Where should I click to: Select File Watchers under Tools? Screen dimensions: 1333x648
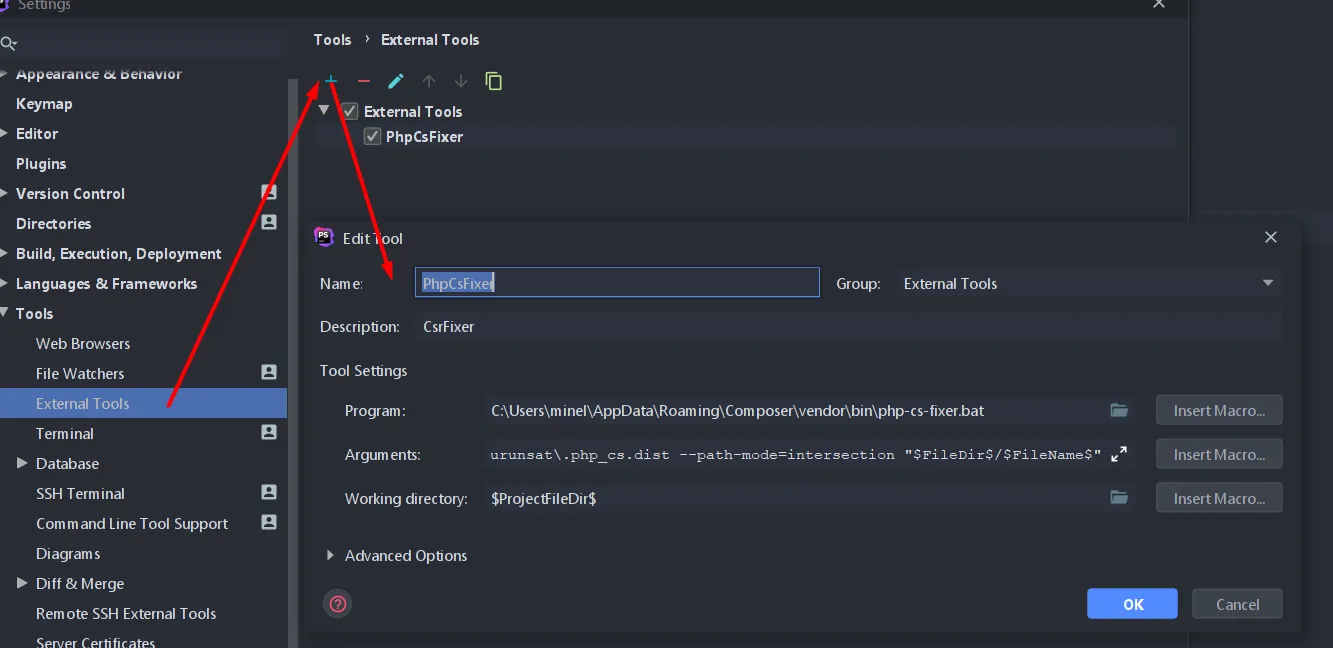[80, 373]
